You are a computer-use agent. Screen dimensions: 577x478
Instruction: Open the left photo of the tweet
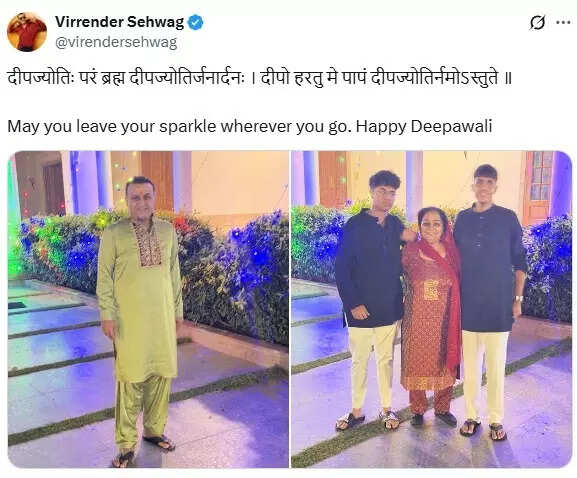tap(148, 309)
